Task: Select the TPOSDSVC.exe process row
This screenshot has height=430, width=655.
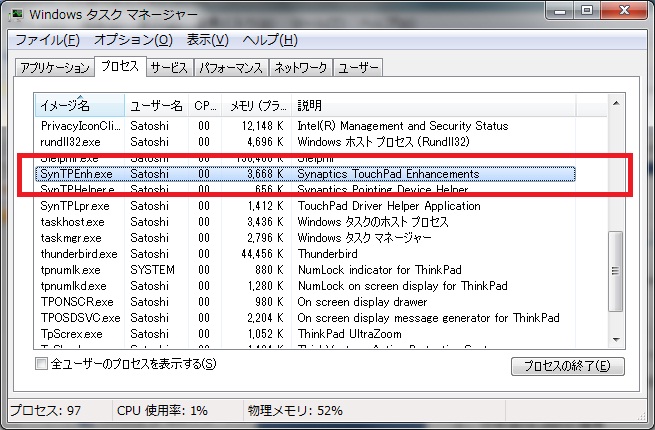Action: (305, 318)
